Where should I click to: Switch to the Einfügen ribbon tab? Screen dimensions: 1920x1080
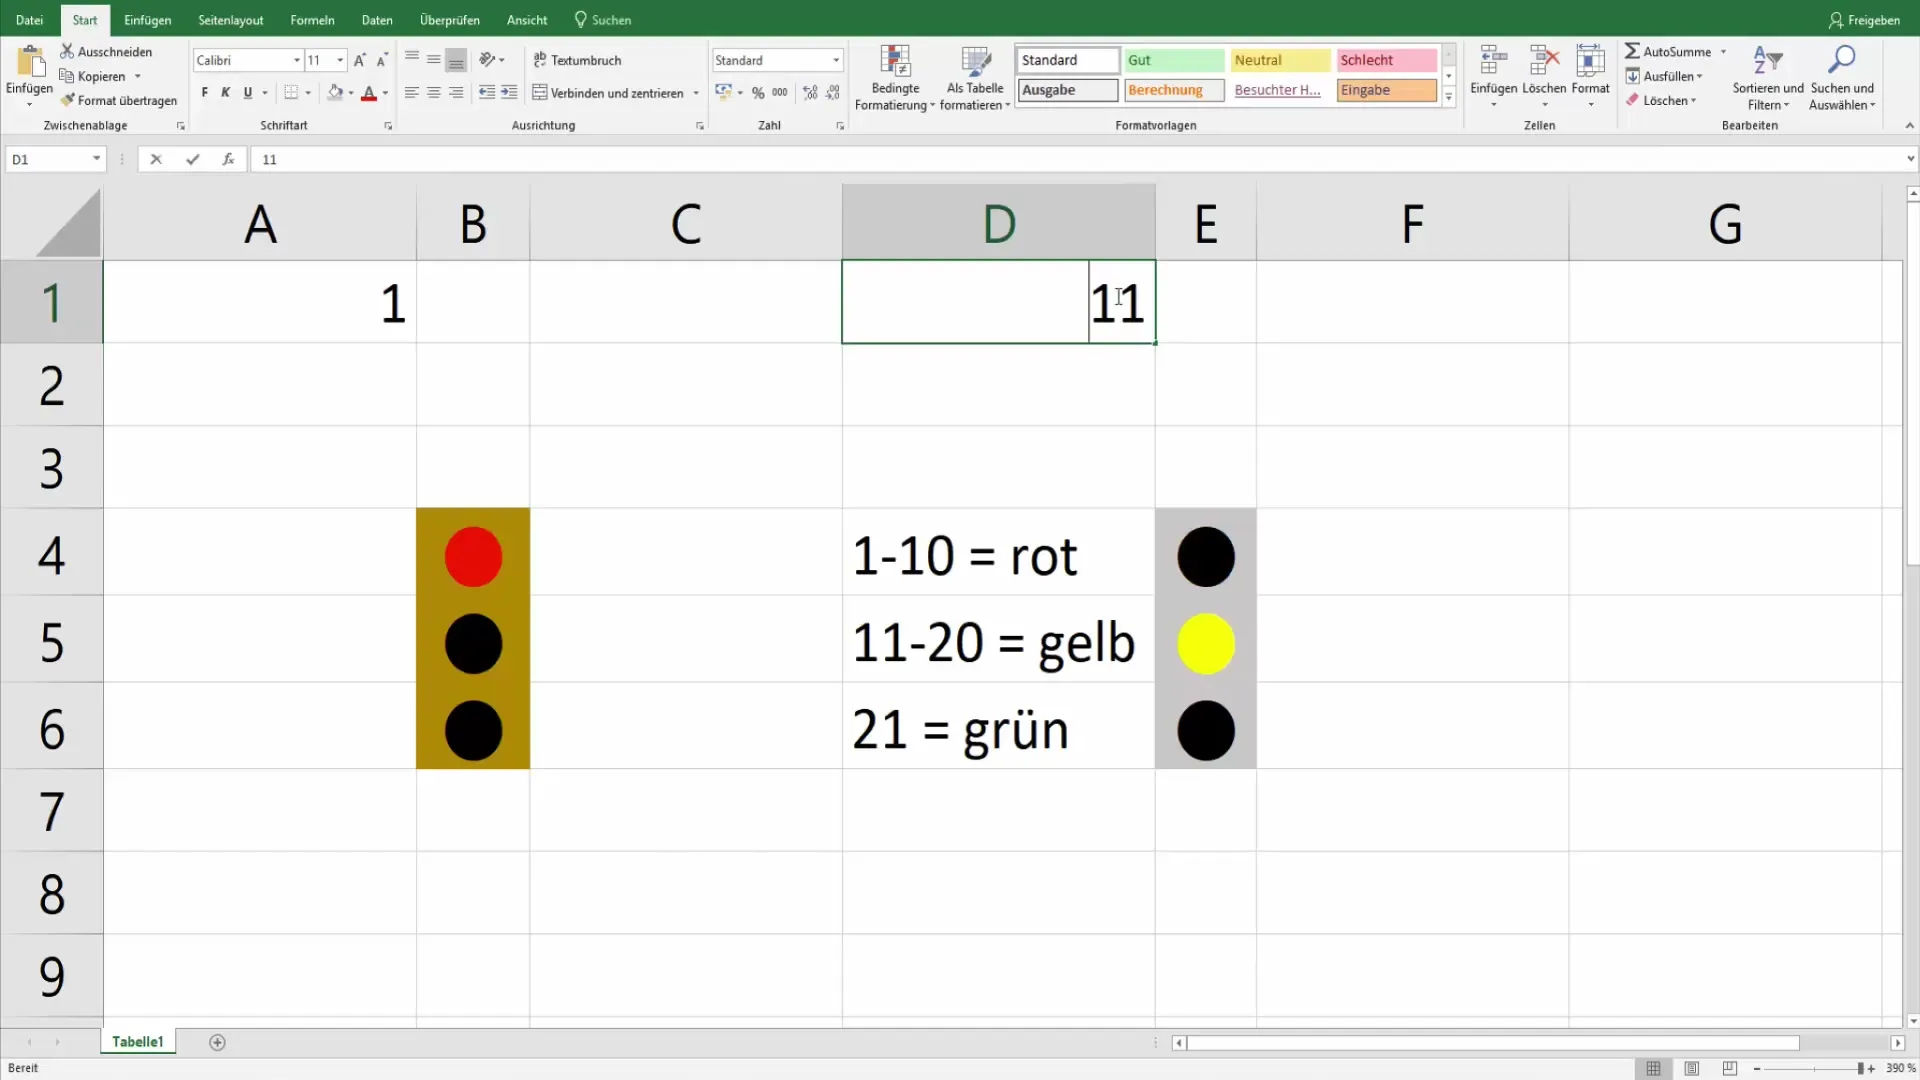[147, 20]
